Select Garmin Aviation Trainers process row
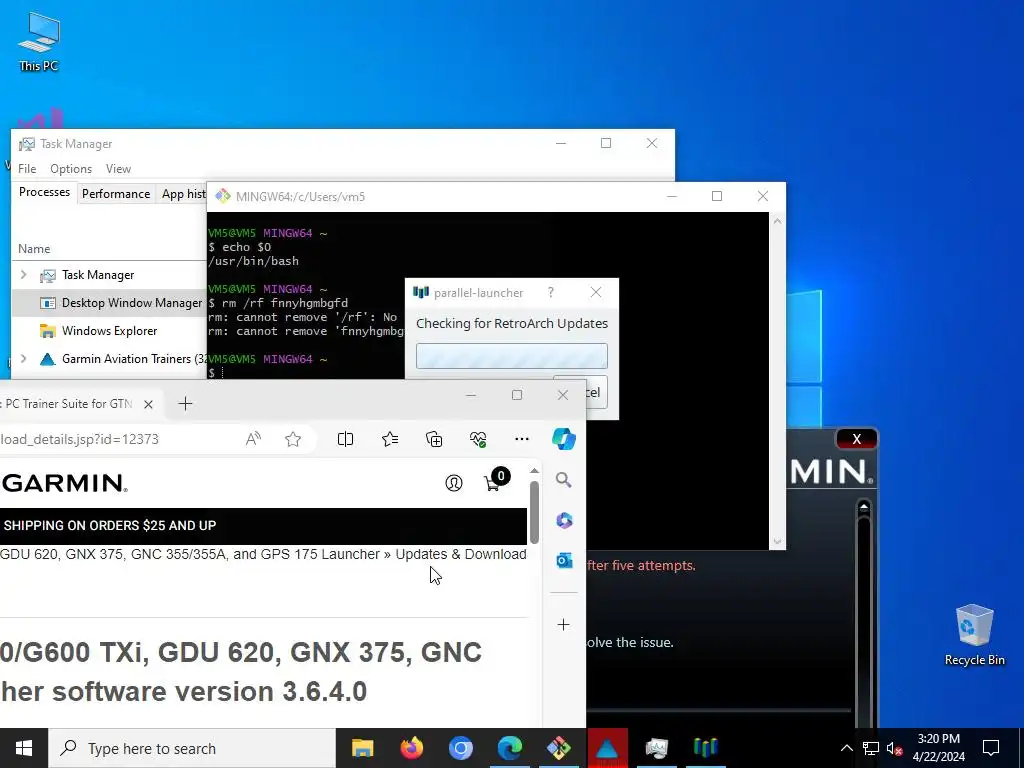 (109, 359)
